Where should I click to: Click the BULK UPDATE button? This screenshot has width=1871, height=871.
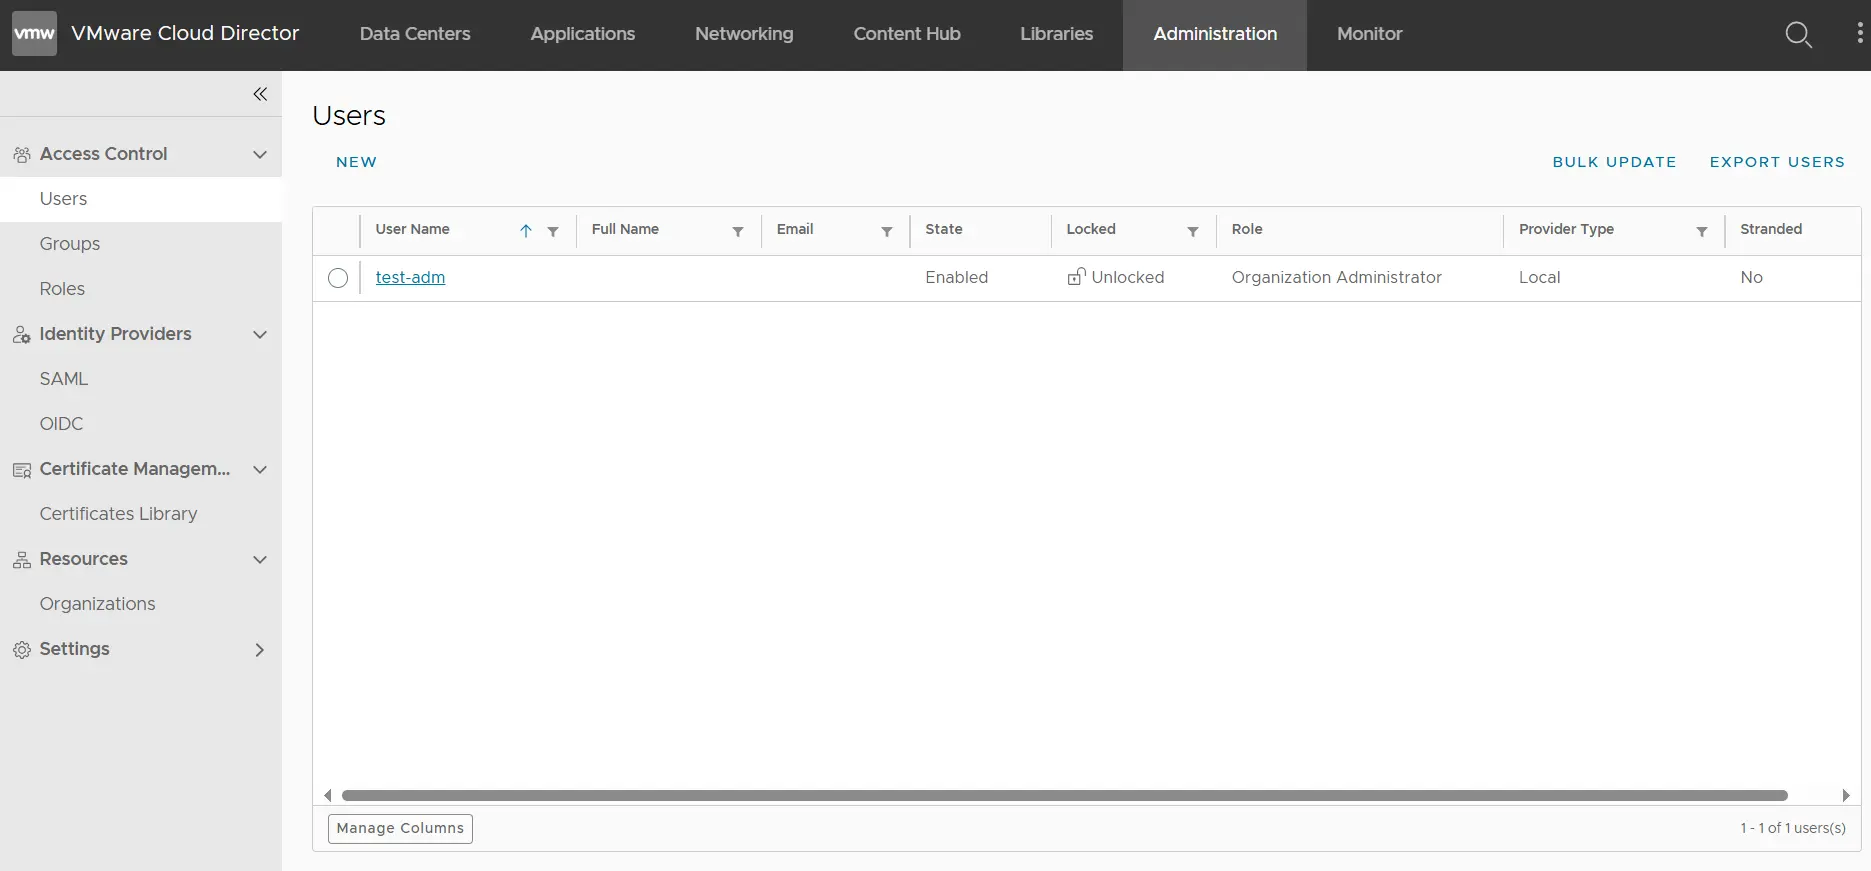[1614, 162]
